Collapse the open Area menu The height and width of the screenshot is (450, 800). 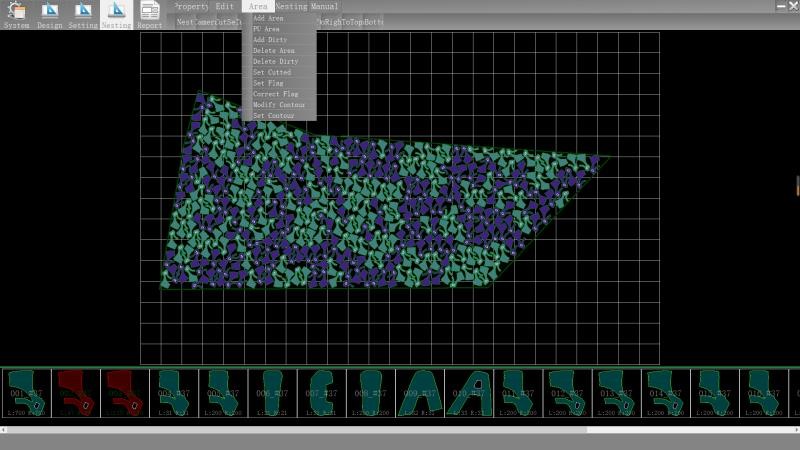tap(258, 6)
